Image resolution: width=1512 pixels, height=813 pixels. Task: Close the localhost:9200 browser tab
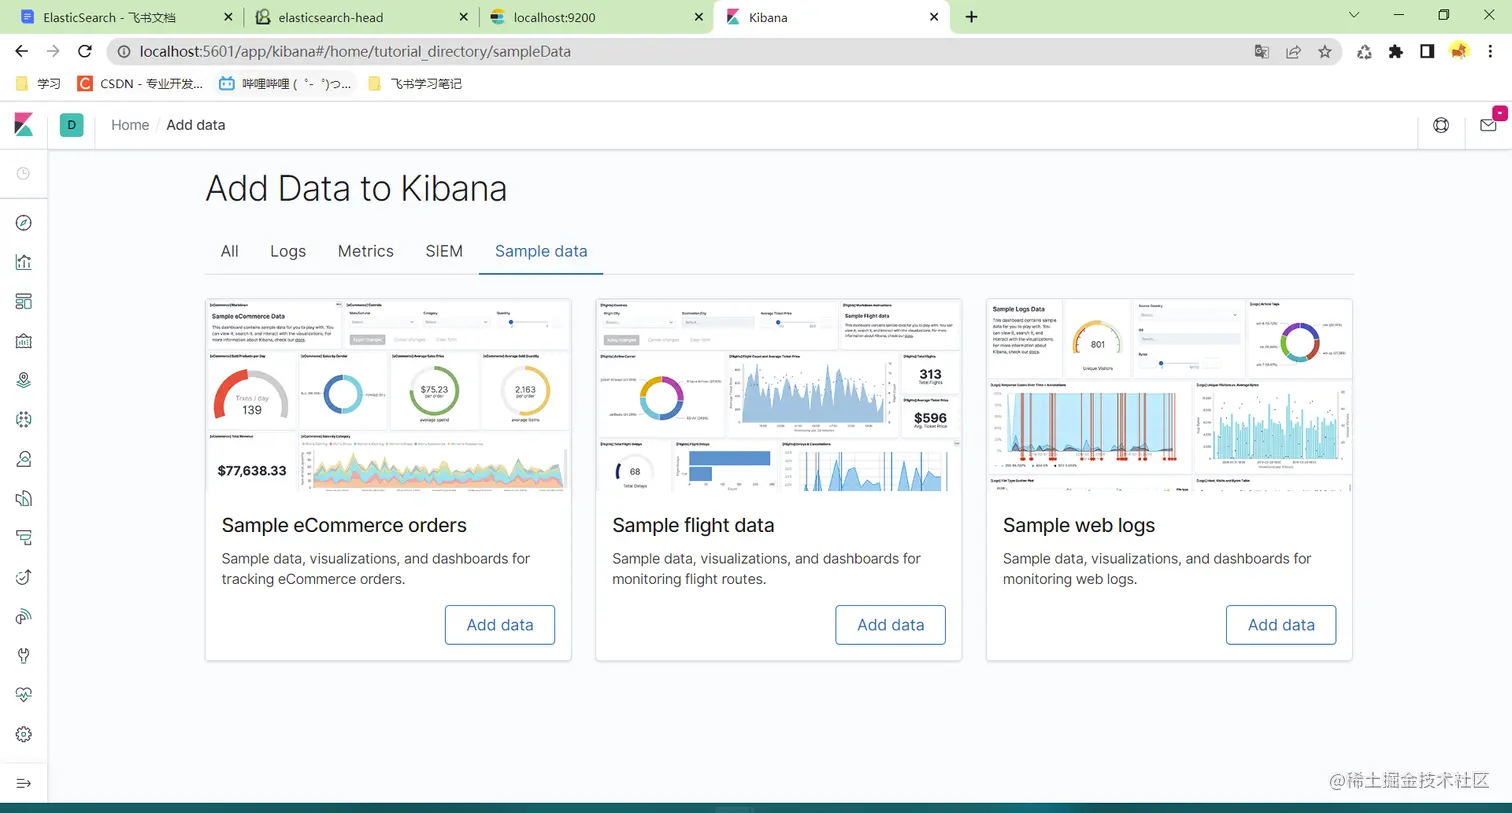(699, 17)
